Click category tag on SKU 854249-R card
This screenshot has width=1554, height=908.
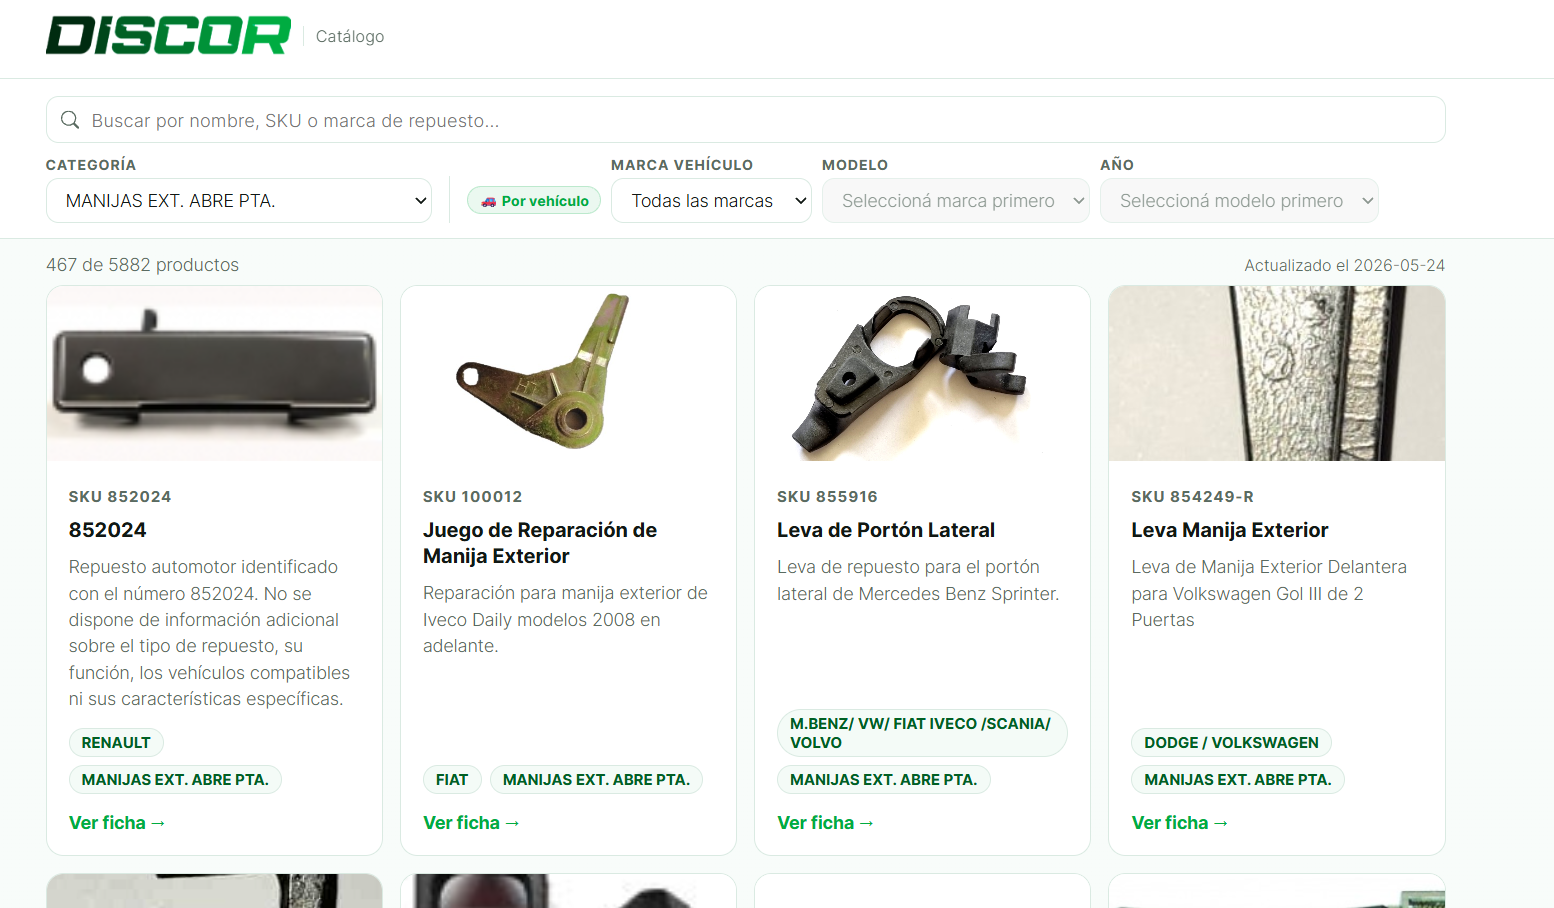[x=1238, y=780]
